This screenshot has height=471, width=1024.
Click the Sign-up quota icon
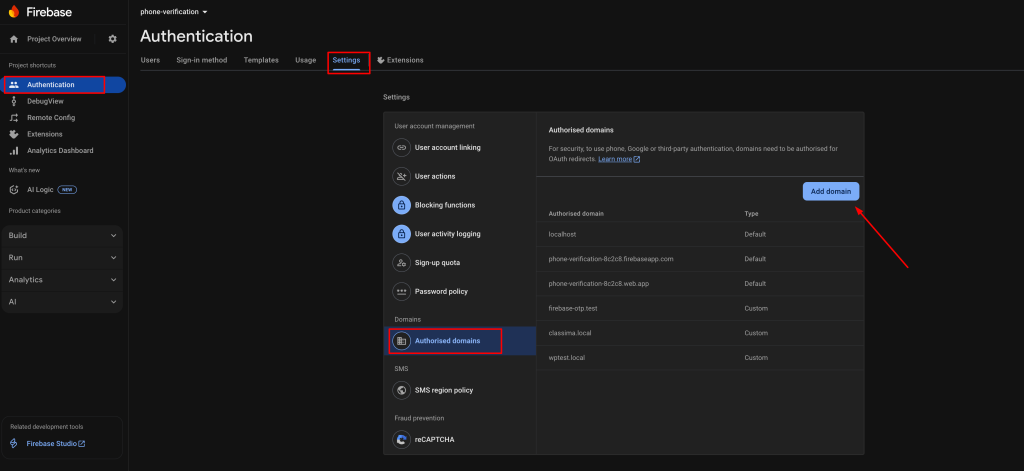pyautogui.click(x=401, y=263)
